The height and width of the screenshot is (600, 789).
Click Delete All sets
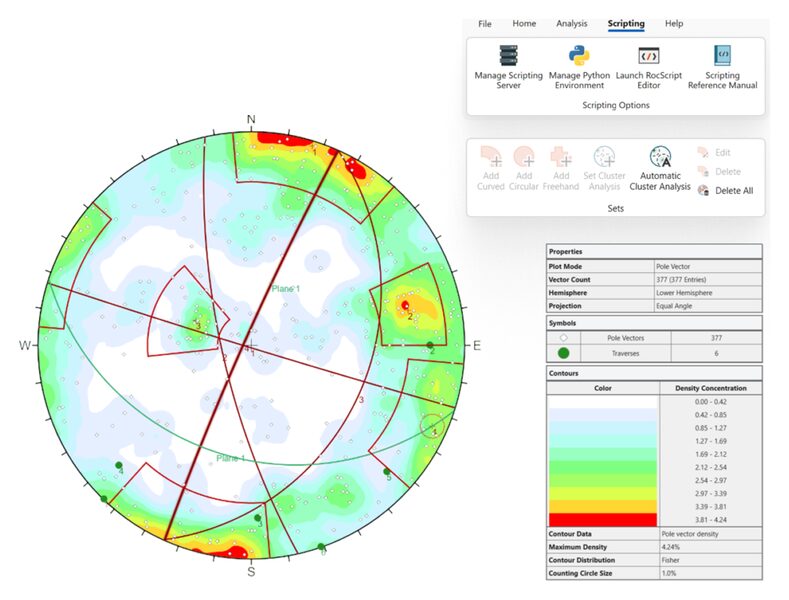point(726,191)
